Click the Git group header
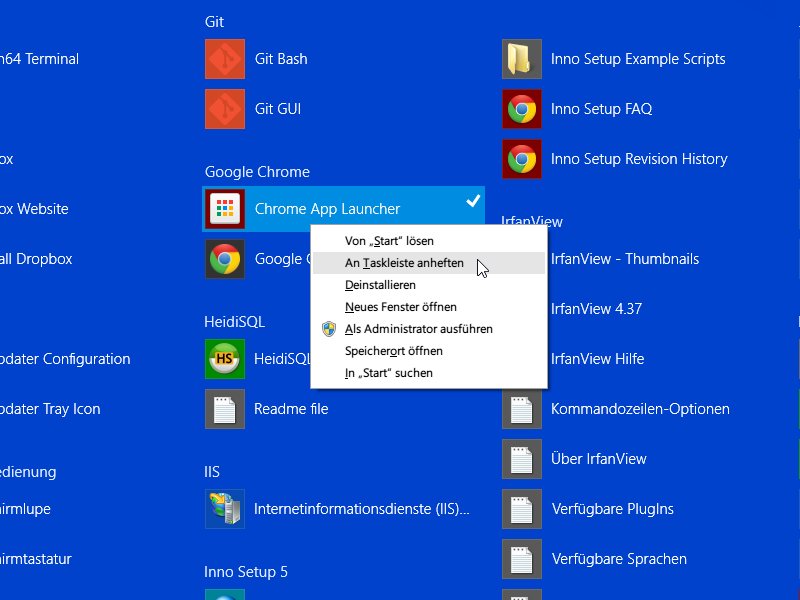Image resolution: width=800 pixels, height=600 pixels. 214,21
